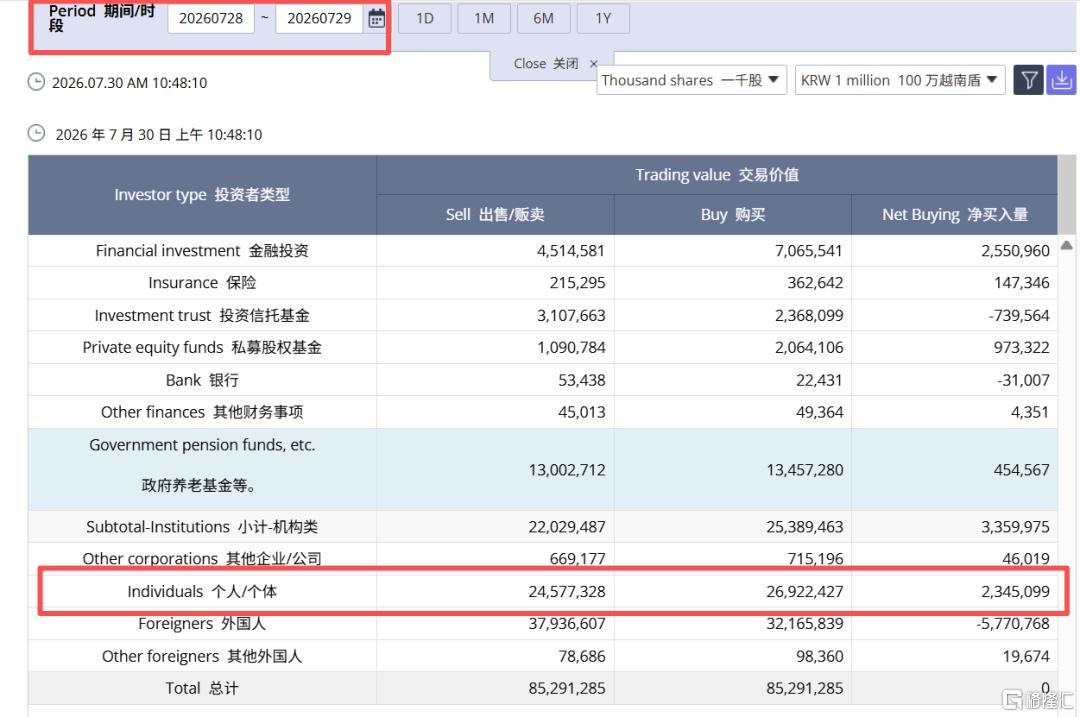Click Individuals net value 2,345,099
Viewport: 1080px width, 717px height.
click(1015, 592)
